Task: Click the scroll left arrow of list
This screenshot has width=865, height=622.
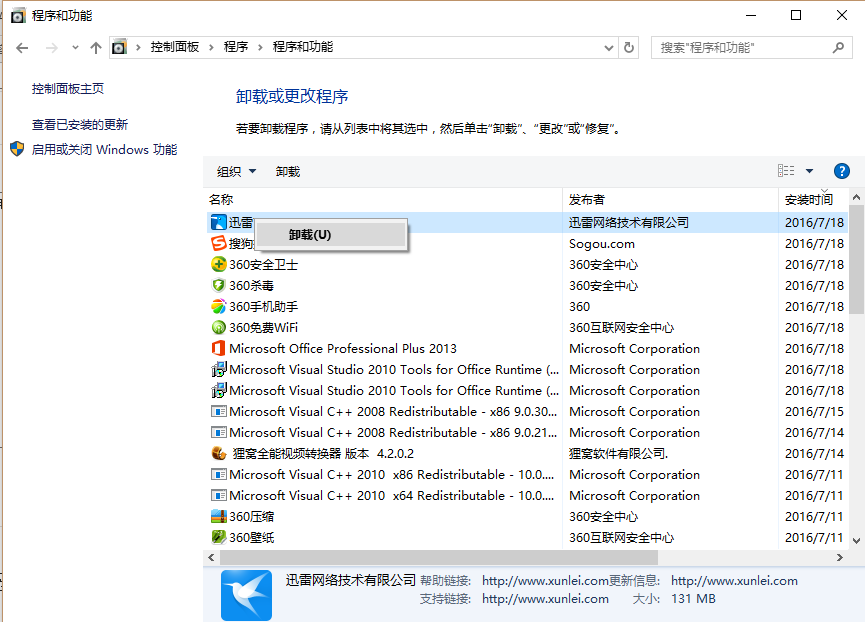Action: pos(211,557)
